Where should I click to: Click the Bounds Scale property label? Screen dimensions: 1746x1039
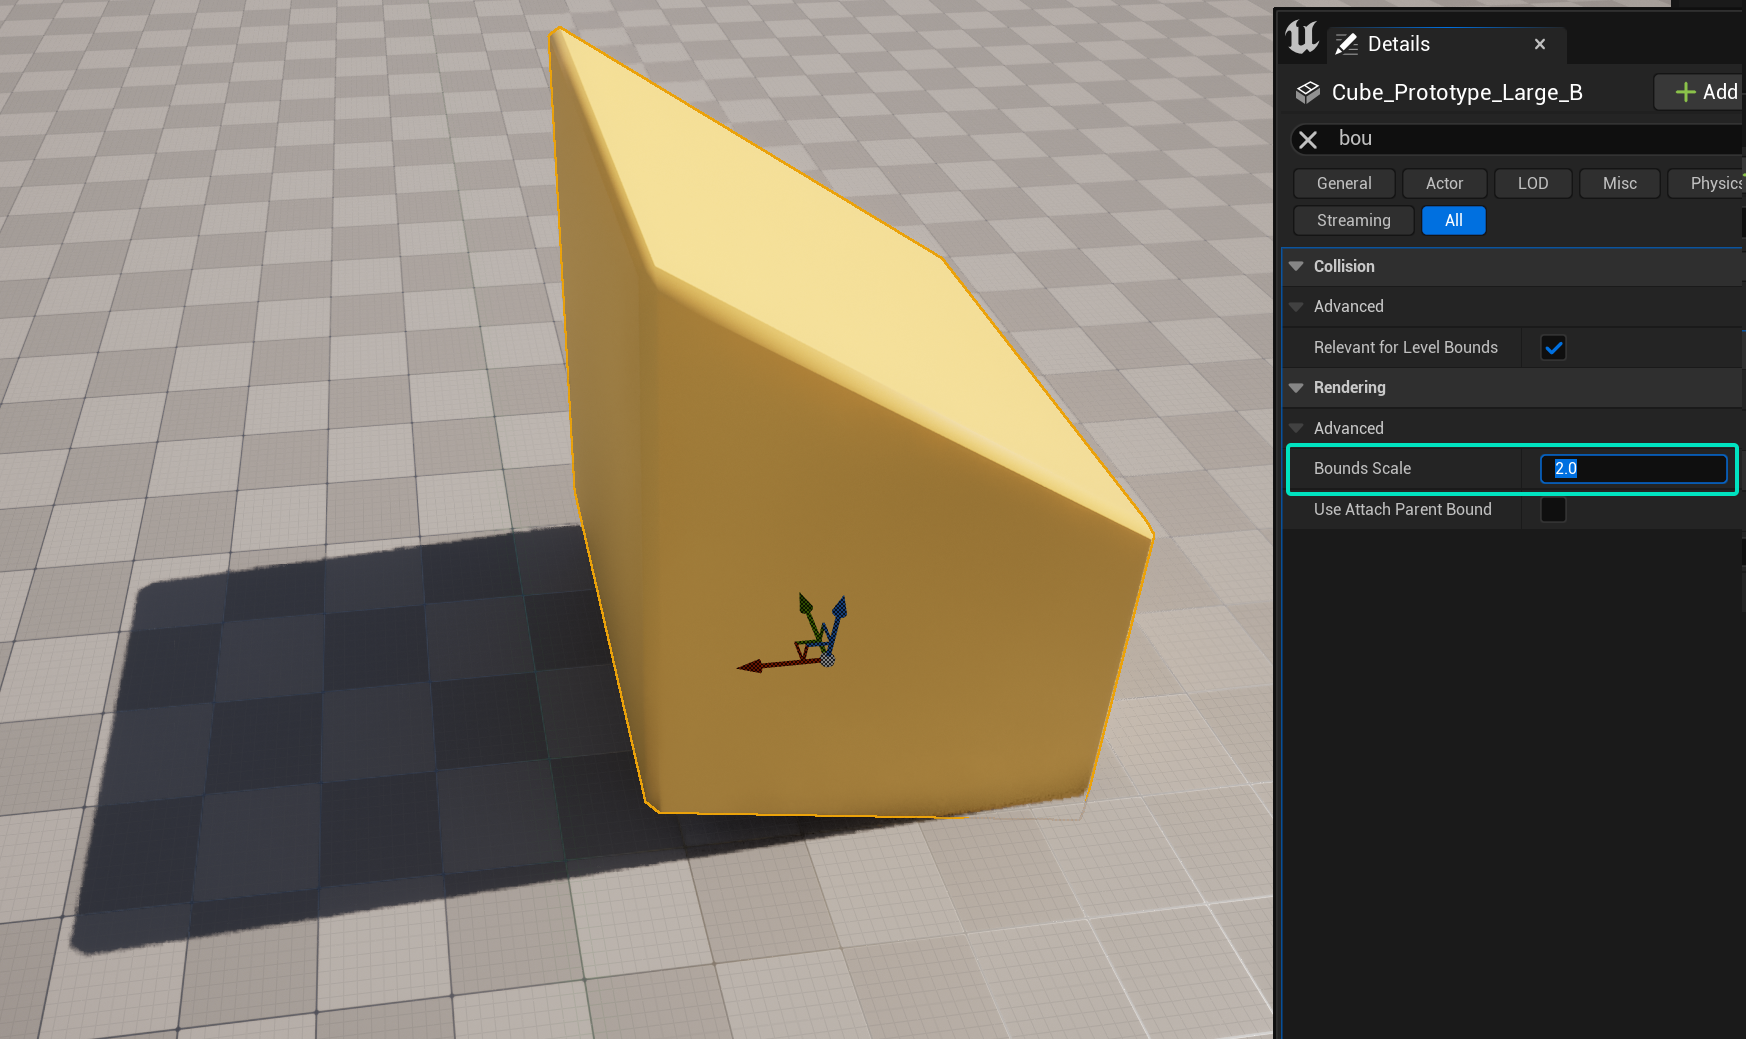(x=1362, y=468)
